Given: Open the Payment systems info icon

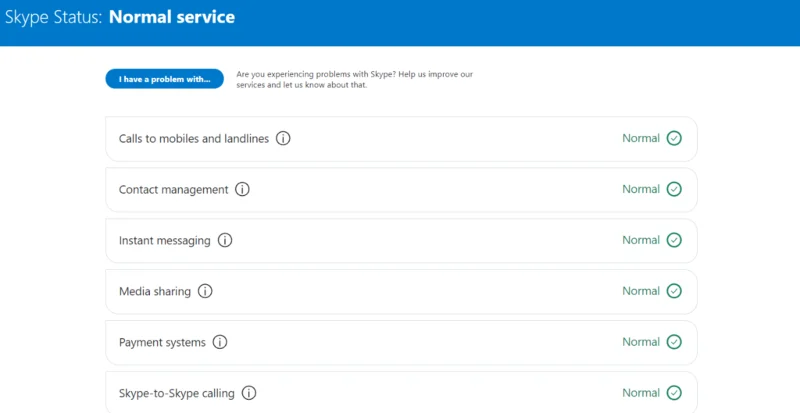Looking at the screenshot, I should 220,342.
